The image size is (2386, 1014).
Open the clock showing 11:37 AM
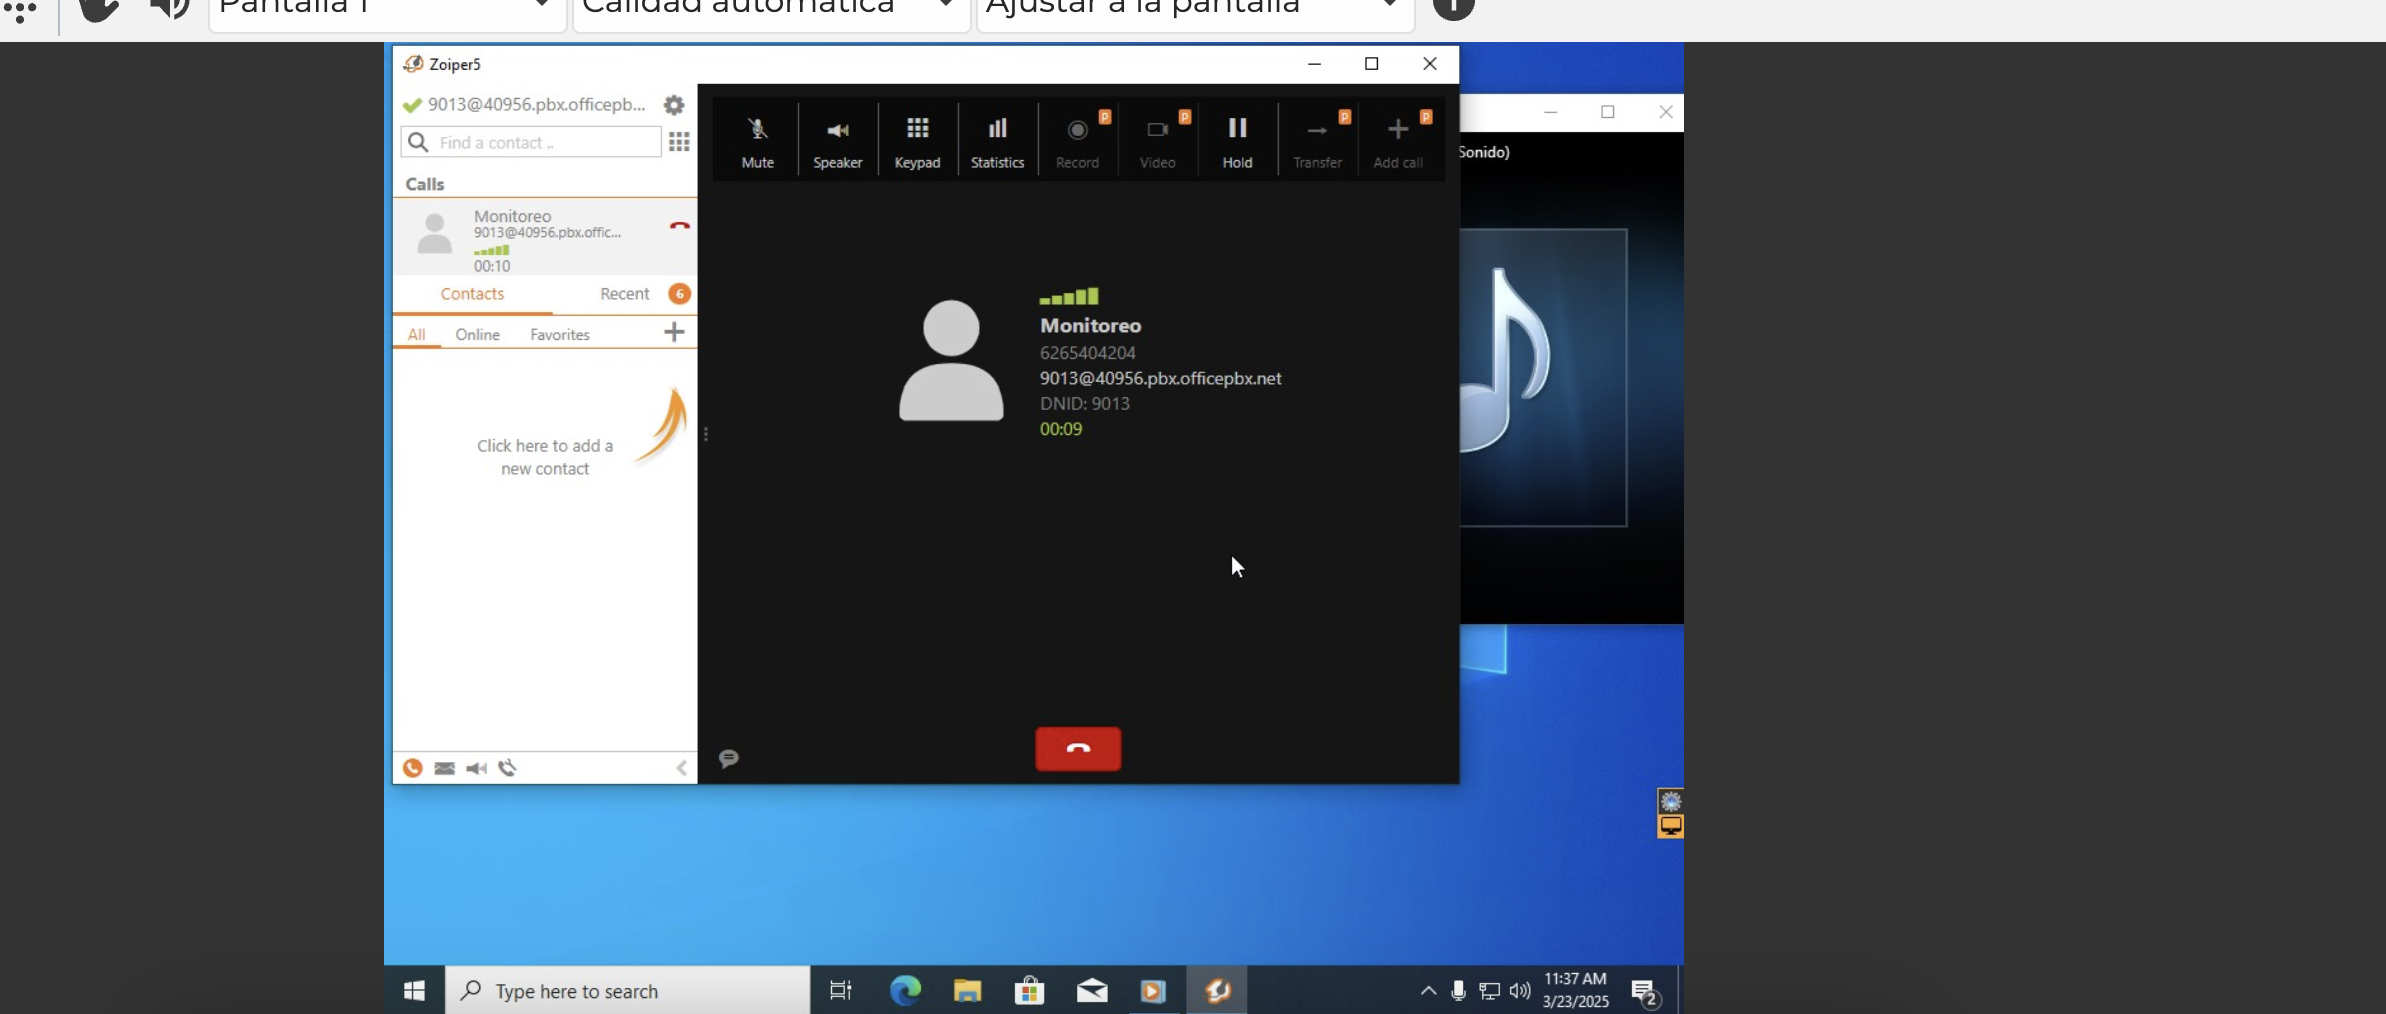click(1575, 990)
